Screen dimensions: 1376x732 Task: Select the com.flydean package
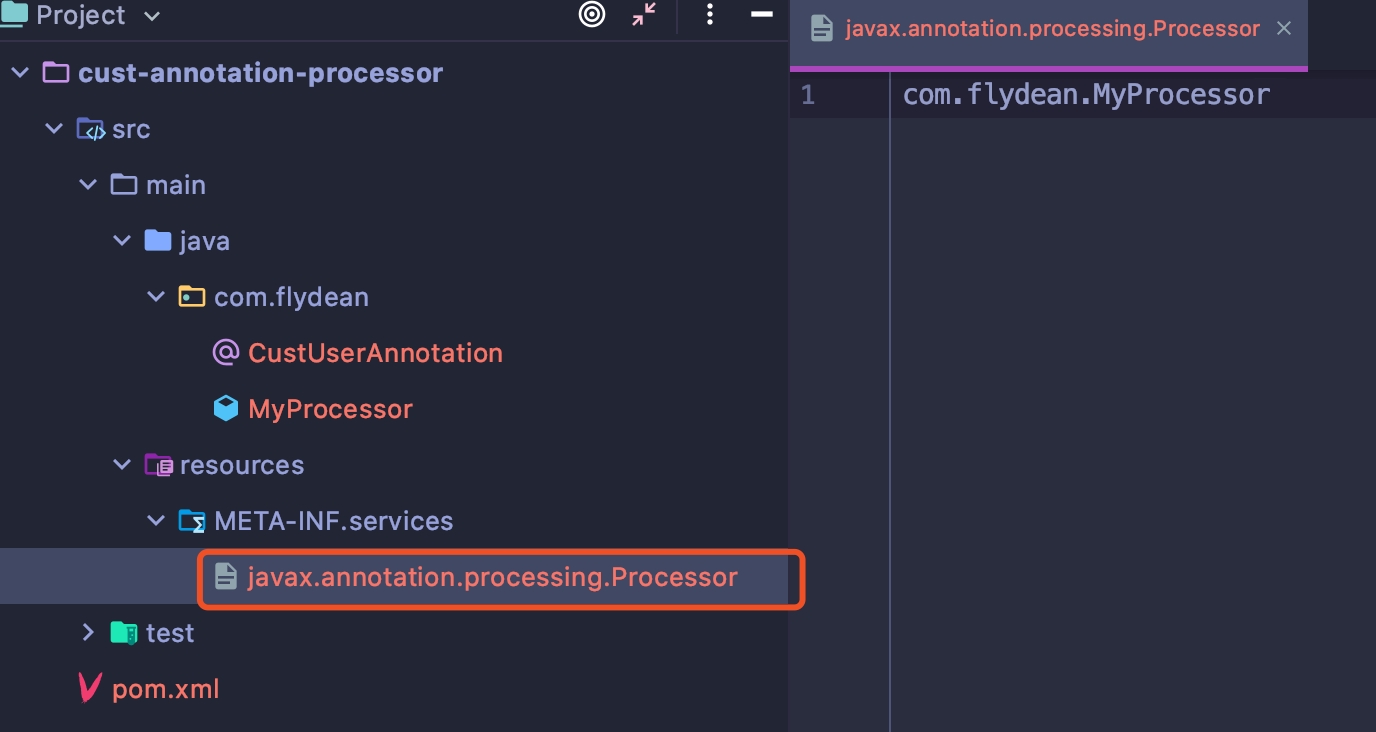291,297
